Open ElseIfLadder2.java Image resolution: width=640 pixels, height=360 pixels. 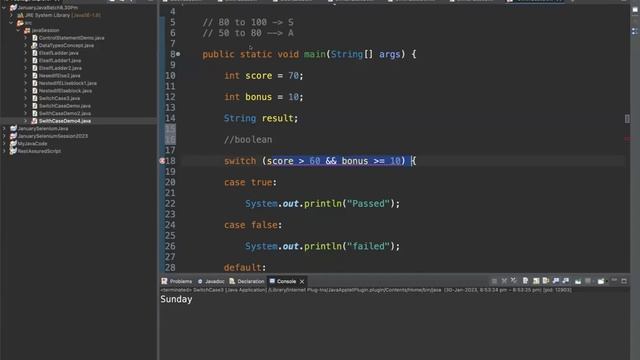click(x=60, y=68)
